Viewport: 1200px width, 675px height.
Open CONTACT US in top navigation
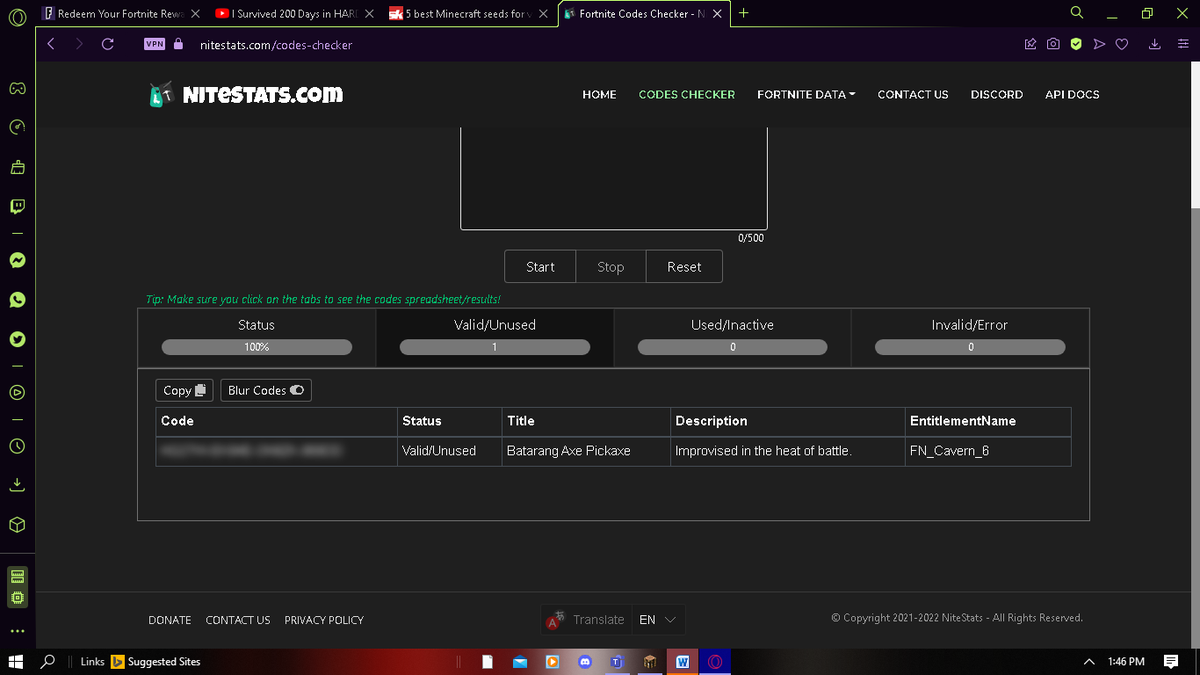(x=913, y=94)
